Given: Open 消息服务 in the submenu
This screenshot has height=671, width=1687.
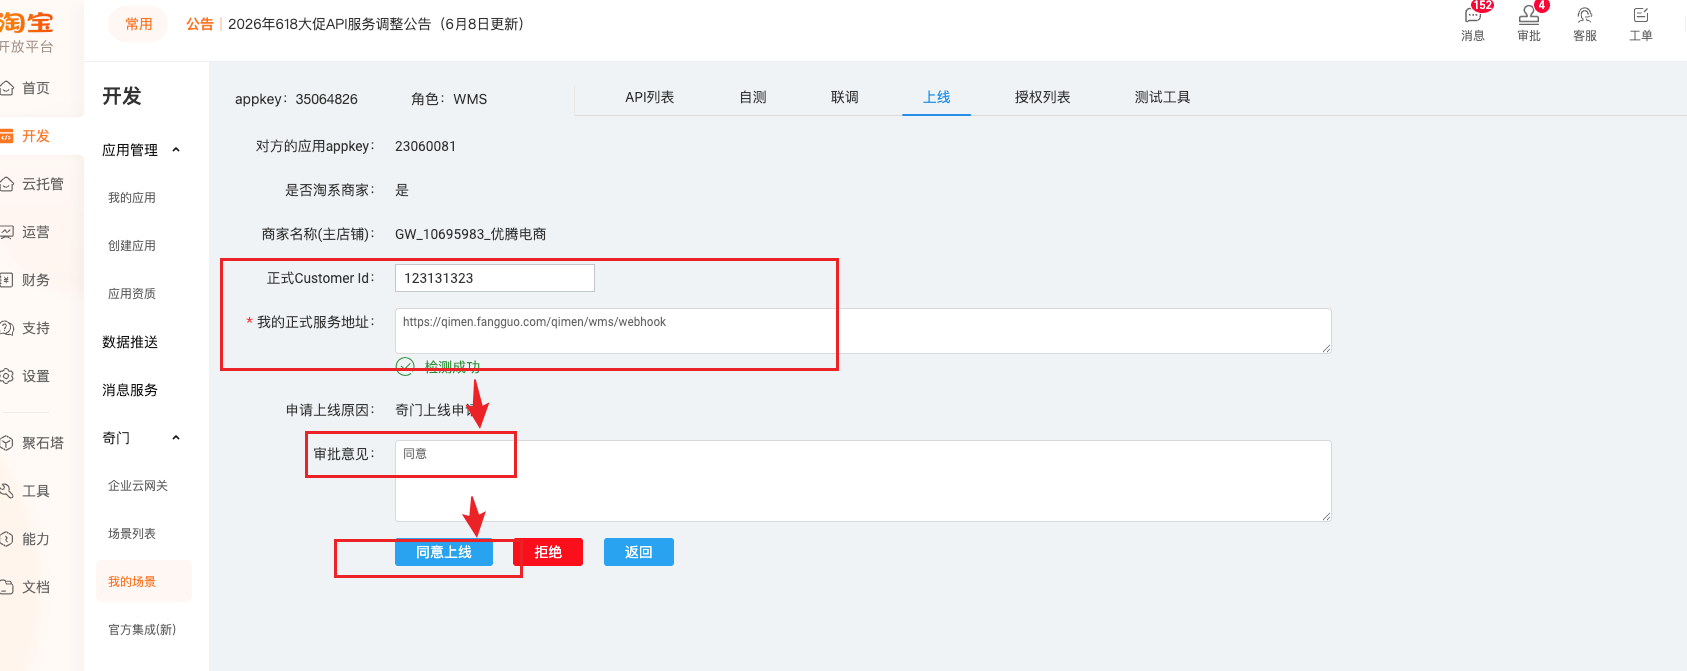Looking at the screenshot, I should (130, 390).
